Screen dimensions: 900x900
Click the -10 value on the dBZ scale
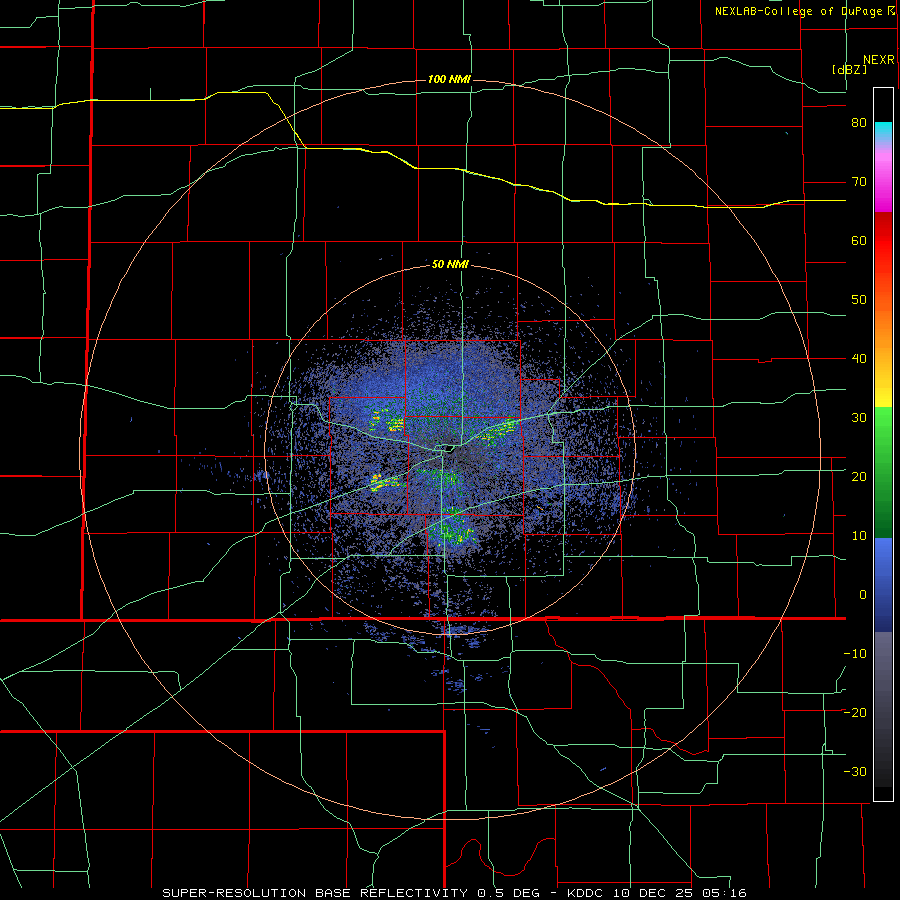[855, 654]
